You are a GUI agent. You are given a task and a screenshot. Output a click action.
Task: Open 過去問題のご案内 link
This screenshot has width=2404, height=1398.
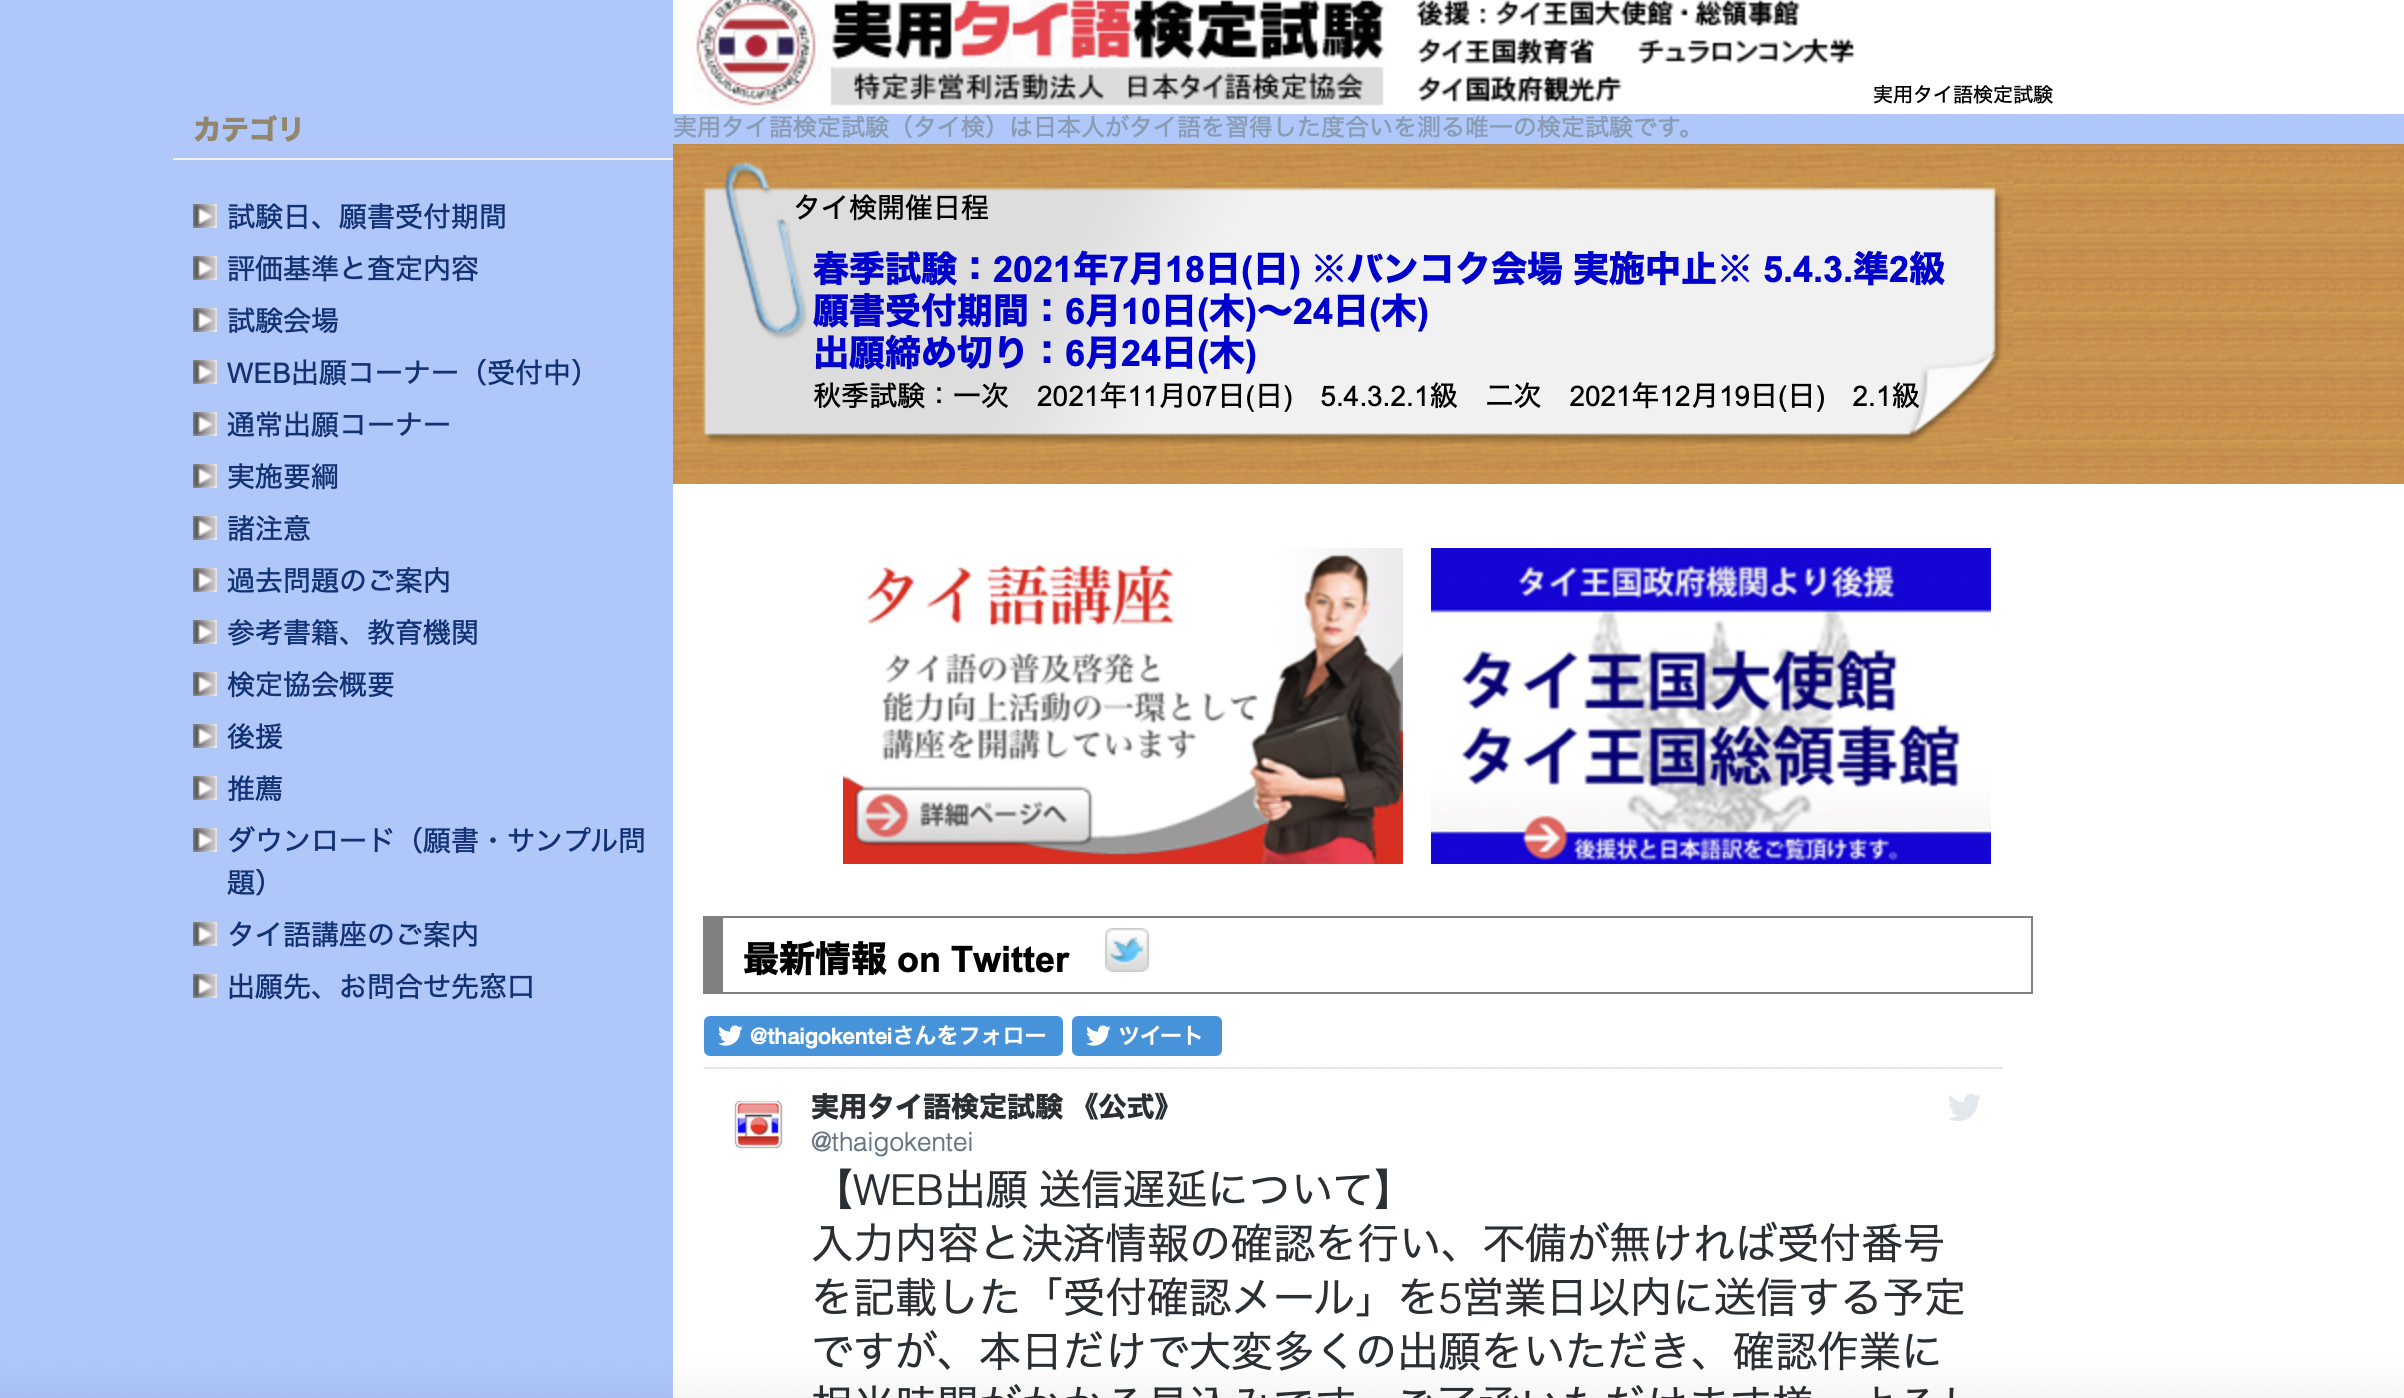tap(338, 580)
